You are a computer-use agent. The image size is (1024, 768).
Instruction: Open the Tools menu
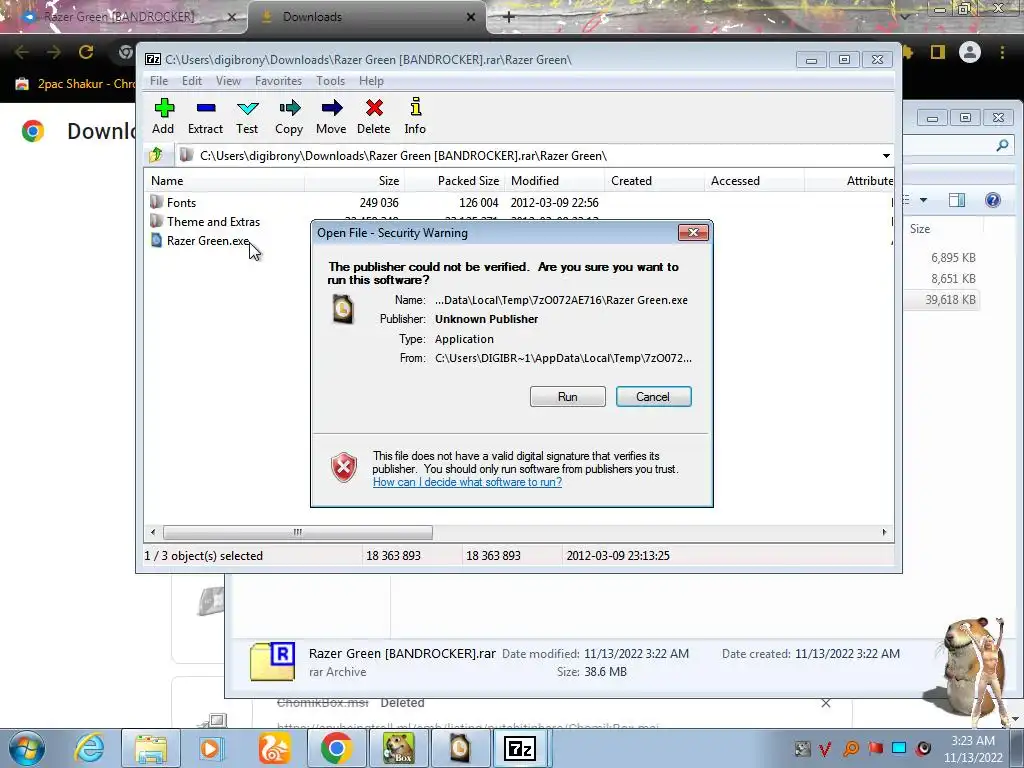tap(330, 80)
